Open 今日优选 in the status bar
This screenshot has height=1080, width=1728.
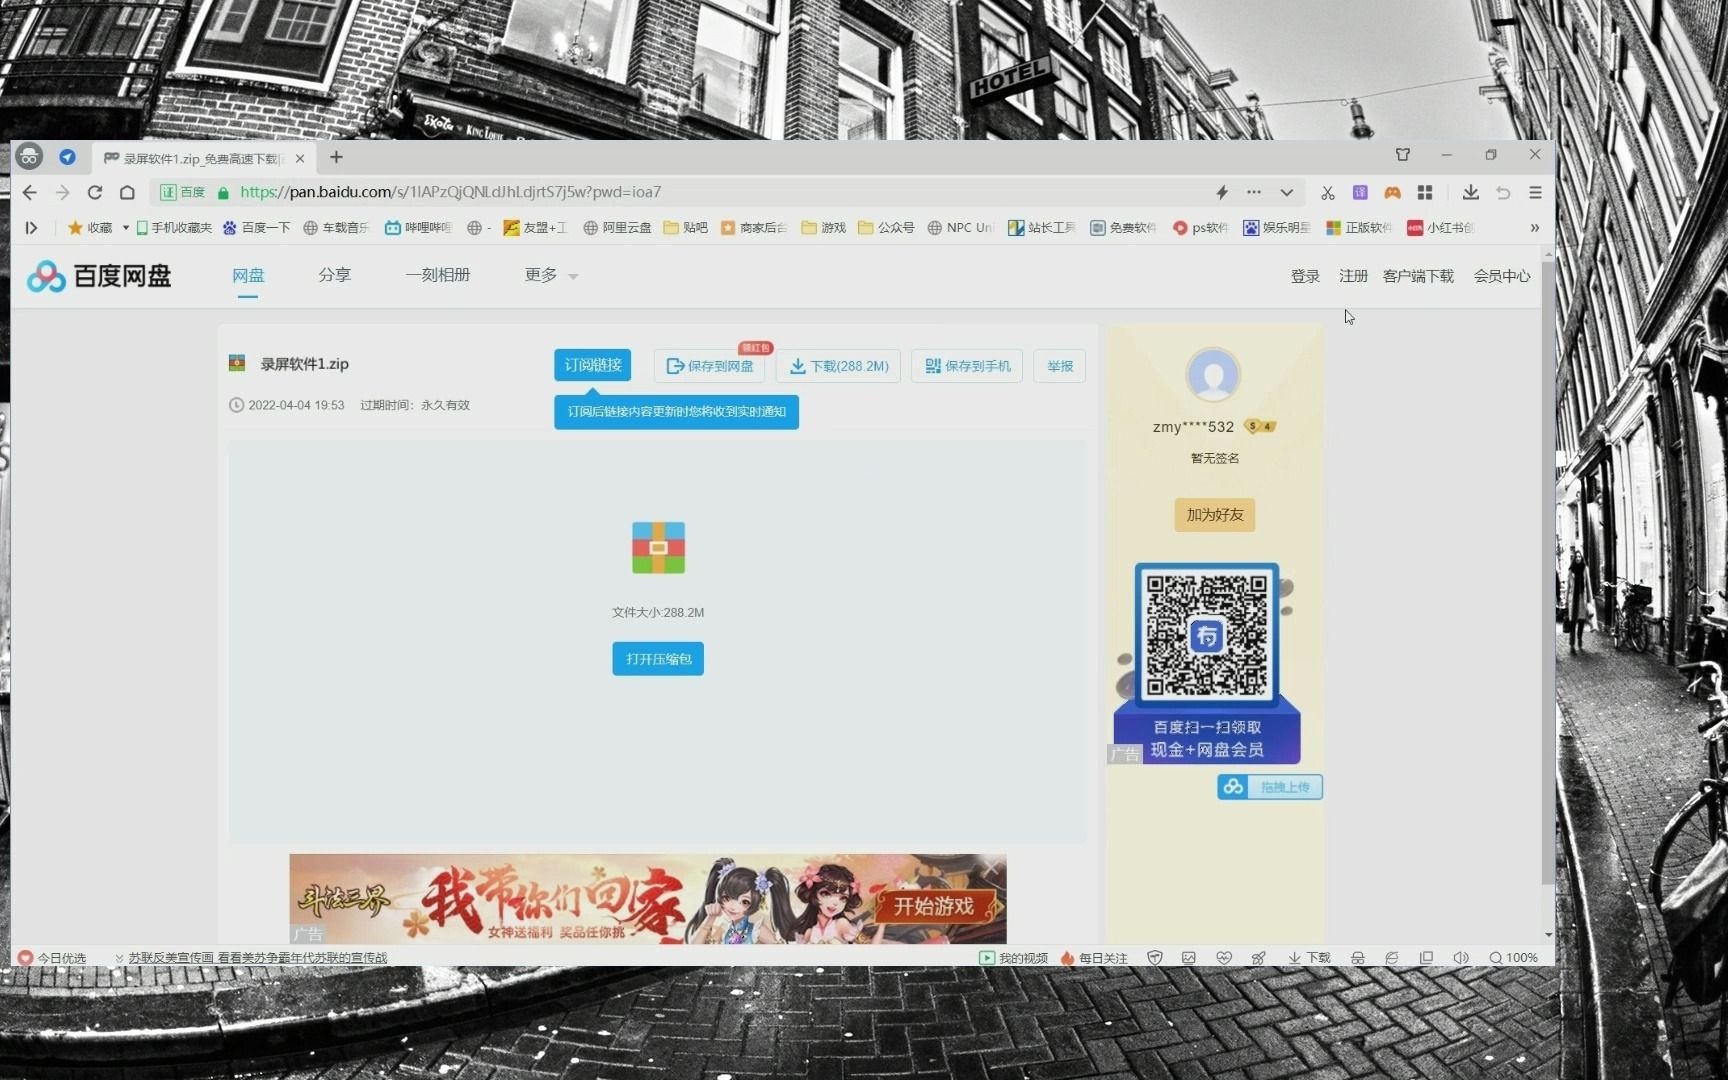(52, 958)
